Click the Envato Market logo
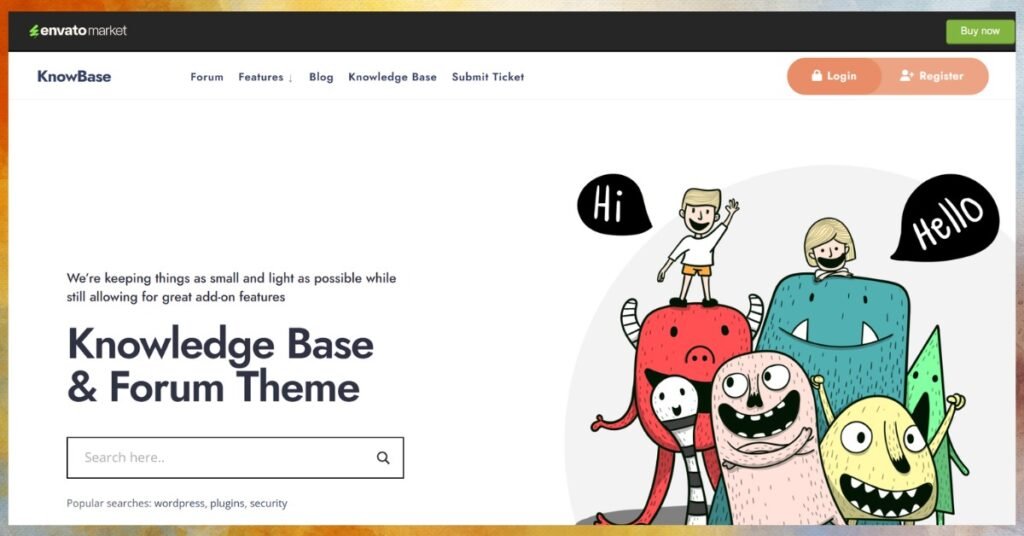 point(78,31)
